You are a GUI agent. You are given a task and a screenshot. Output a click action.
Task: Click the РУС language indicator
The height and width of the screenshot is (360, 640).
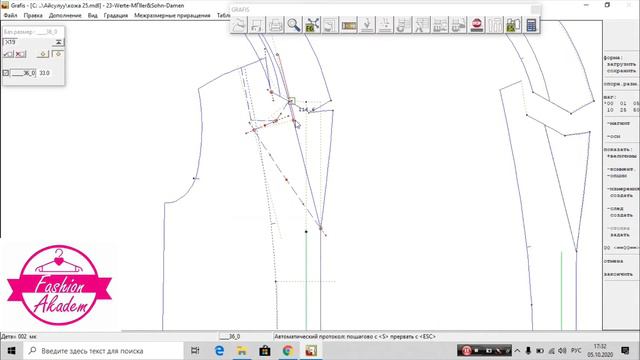[x=576, y=351]
